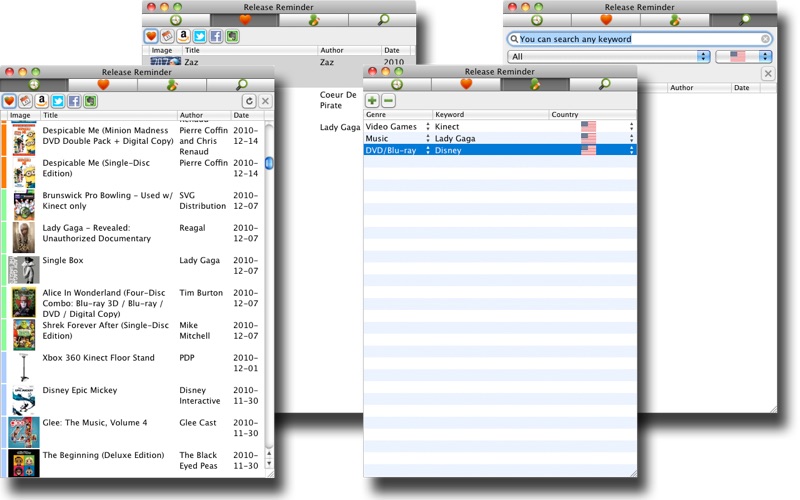Image resolution: width=800 pixels, height=500 pixels.
Task: Switch to clock tab in the front-left window
Action: tap(34, 85)
